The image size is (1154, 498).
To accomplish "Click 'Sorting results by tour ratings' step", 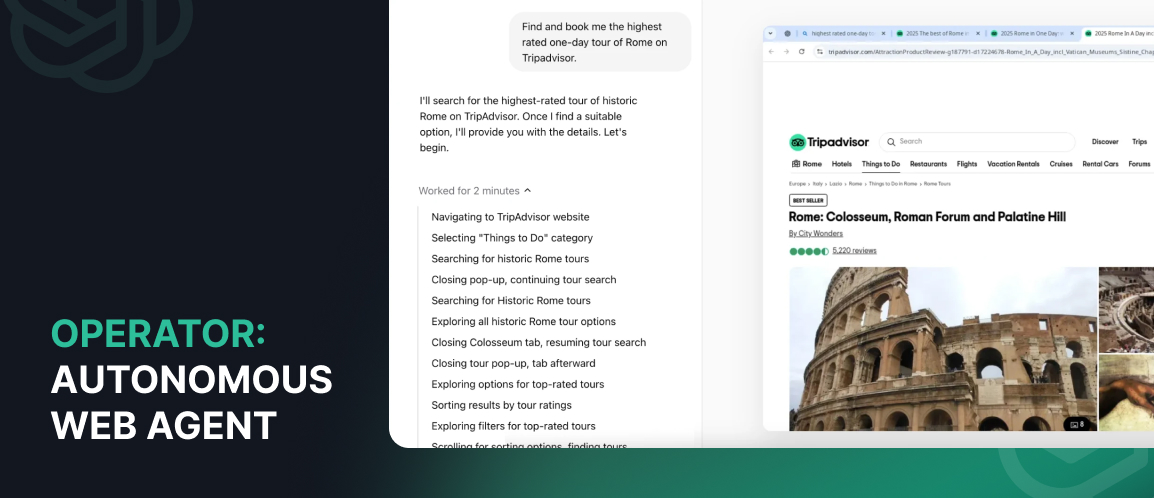I will pos(501,405).
